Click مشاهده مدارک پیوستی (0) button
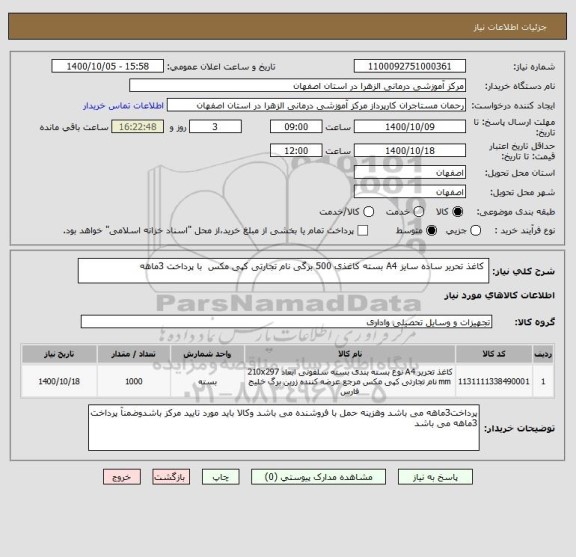 coord(318,477)
